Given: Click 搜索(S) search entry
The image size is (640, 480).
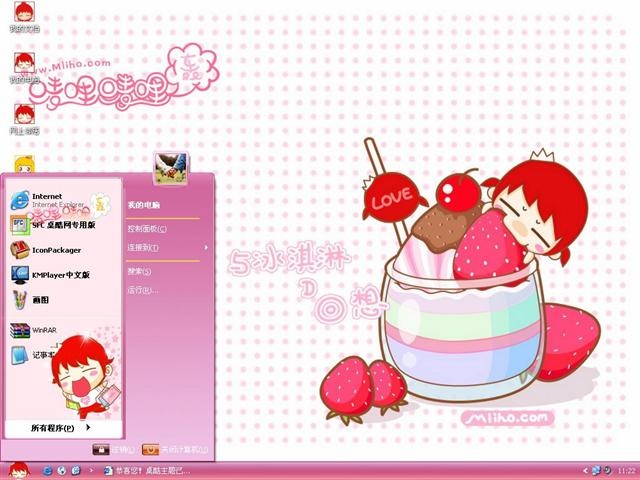Looking at the screenshot, I should pos(139,271).
